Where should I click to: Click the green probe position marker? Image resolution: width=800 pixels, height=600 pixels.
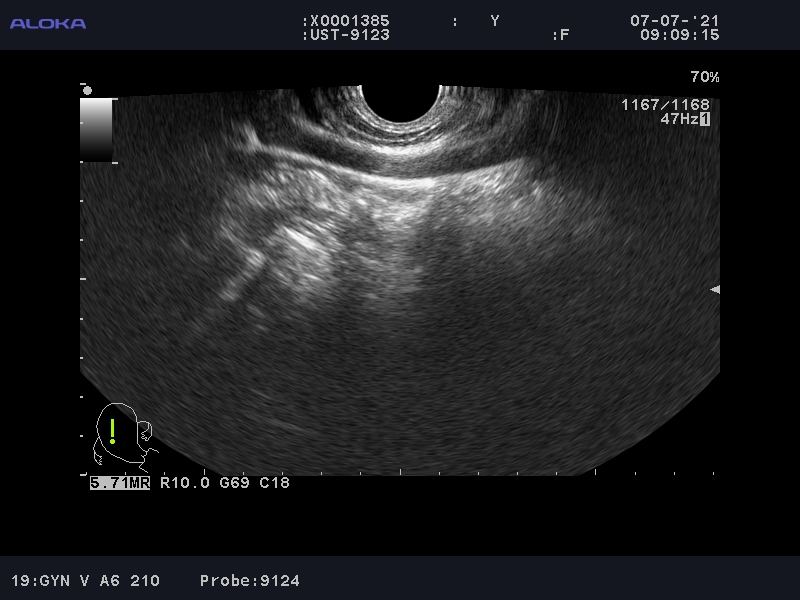coord(113,431)
